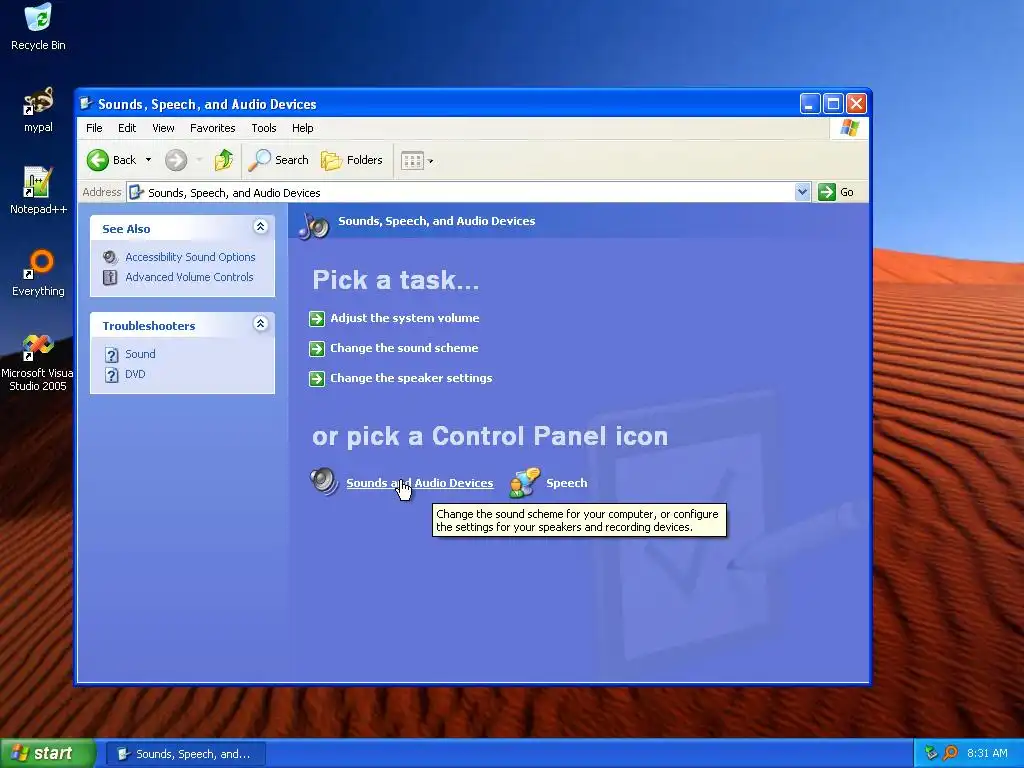Screen dimensions: 1024x768
Task: Open the Speech control panel link
Action: 566,483
